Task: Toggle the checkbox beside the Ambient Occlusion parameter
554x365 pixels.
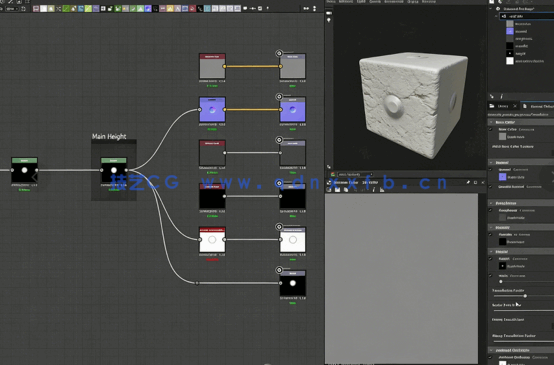Action: [490, 357]
